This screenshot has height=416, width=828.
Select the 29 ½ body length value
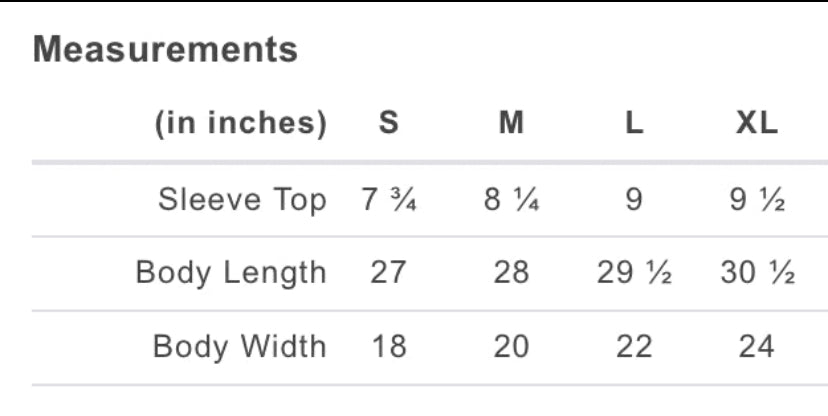pos(634,272)
